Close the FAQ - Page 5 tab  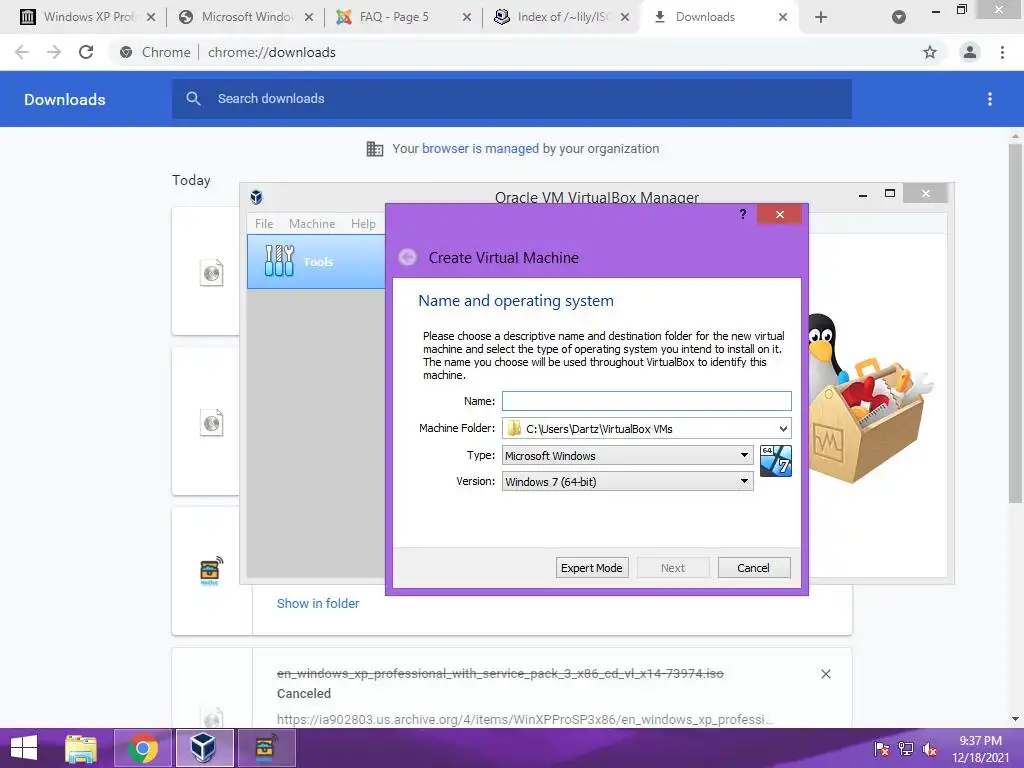(x=467, y=17)
